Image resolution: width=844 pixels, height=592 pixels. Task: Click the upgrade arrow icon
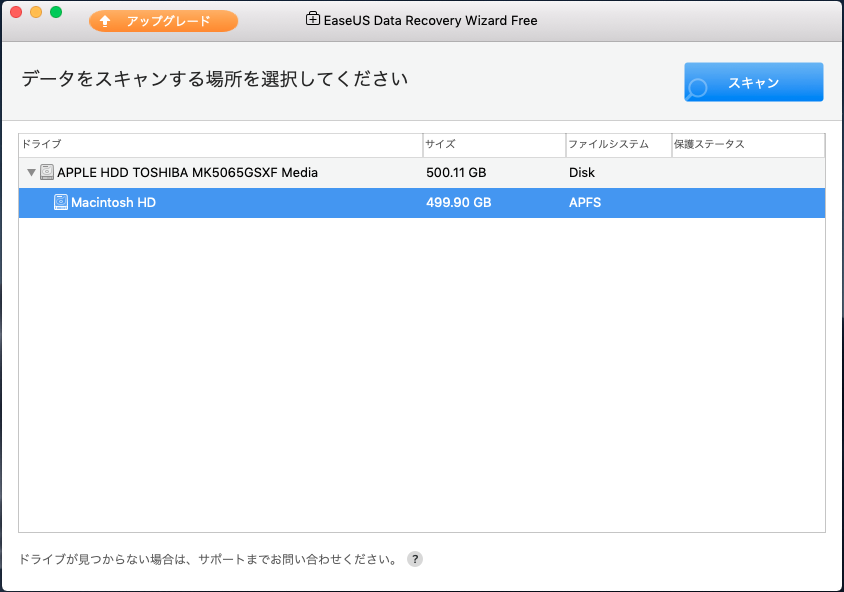tap(105, 21)
